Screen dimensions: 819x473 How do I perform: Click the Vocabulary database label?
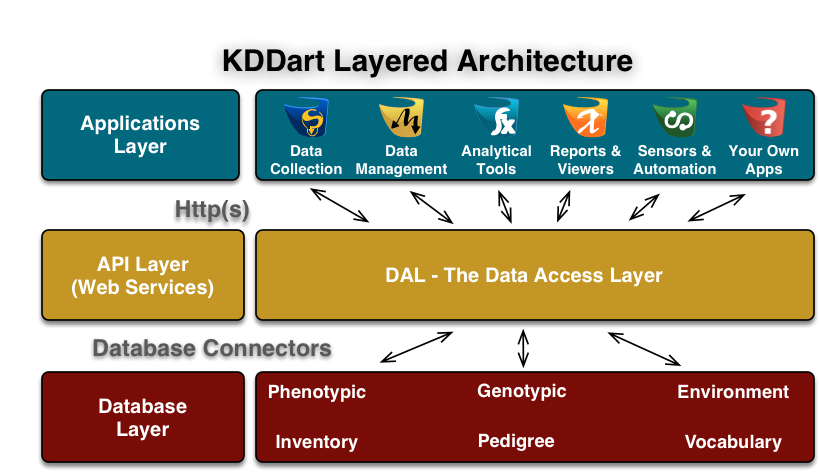(x=733, y=441)
